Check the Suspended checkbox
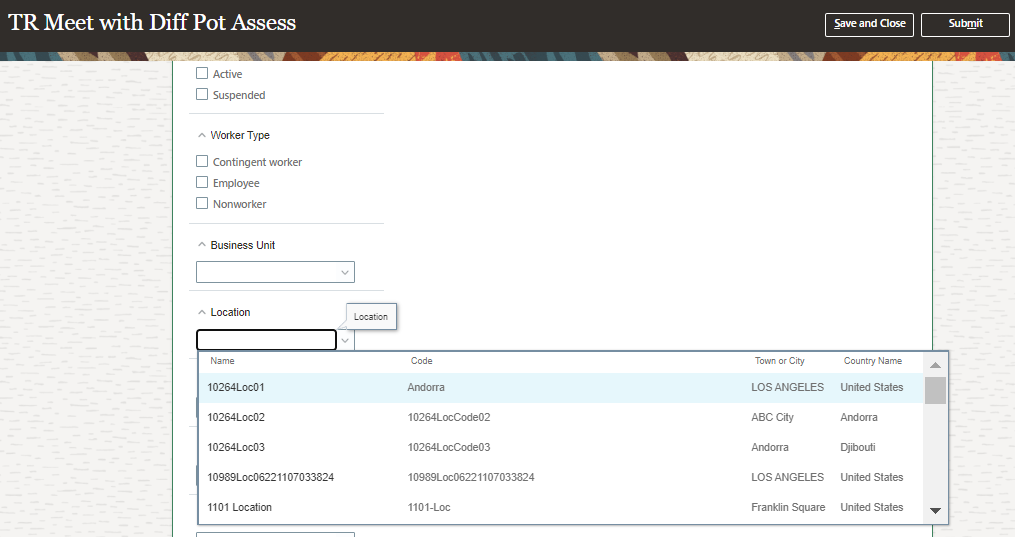The width and height of the screenshot is (1015, 537). click(202, 94)
